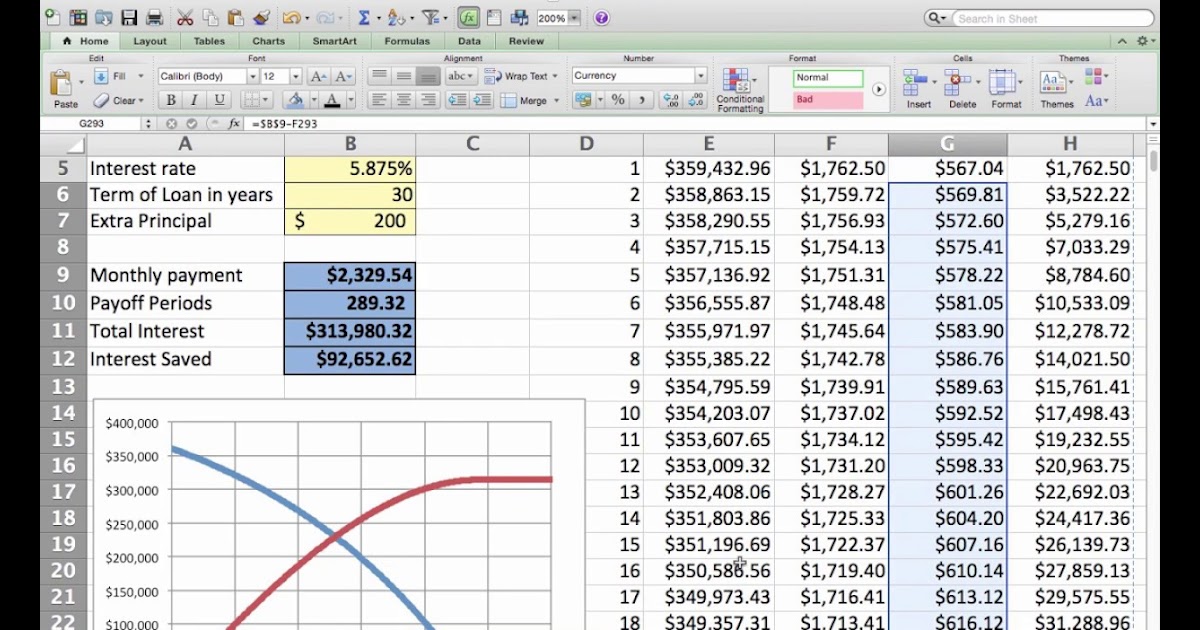Open the Charts ribbon tab
Image resolution: width=1200 pixels, height=630 pixels.
[x=268, y=41]
